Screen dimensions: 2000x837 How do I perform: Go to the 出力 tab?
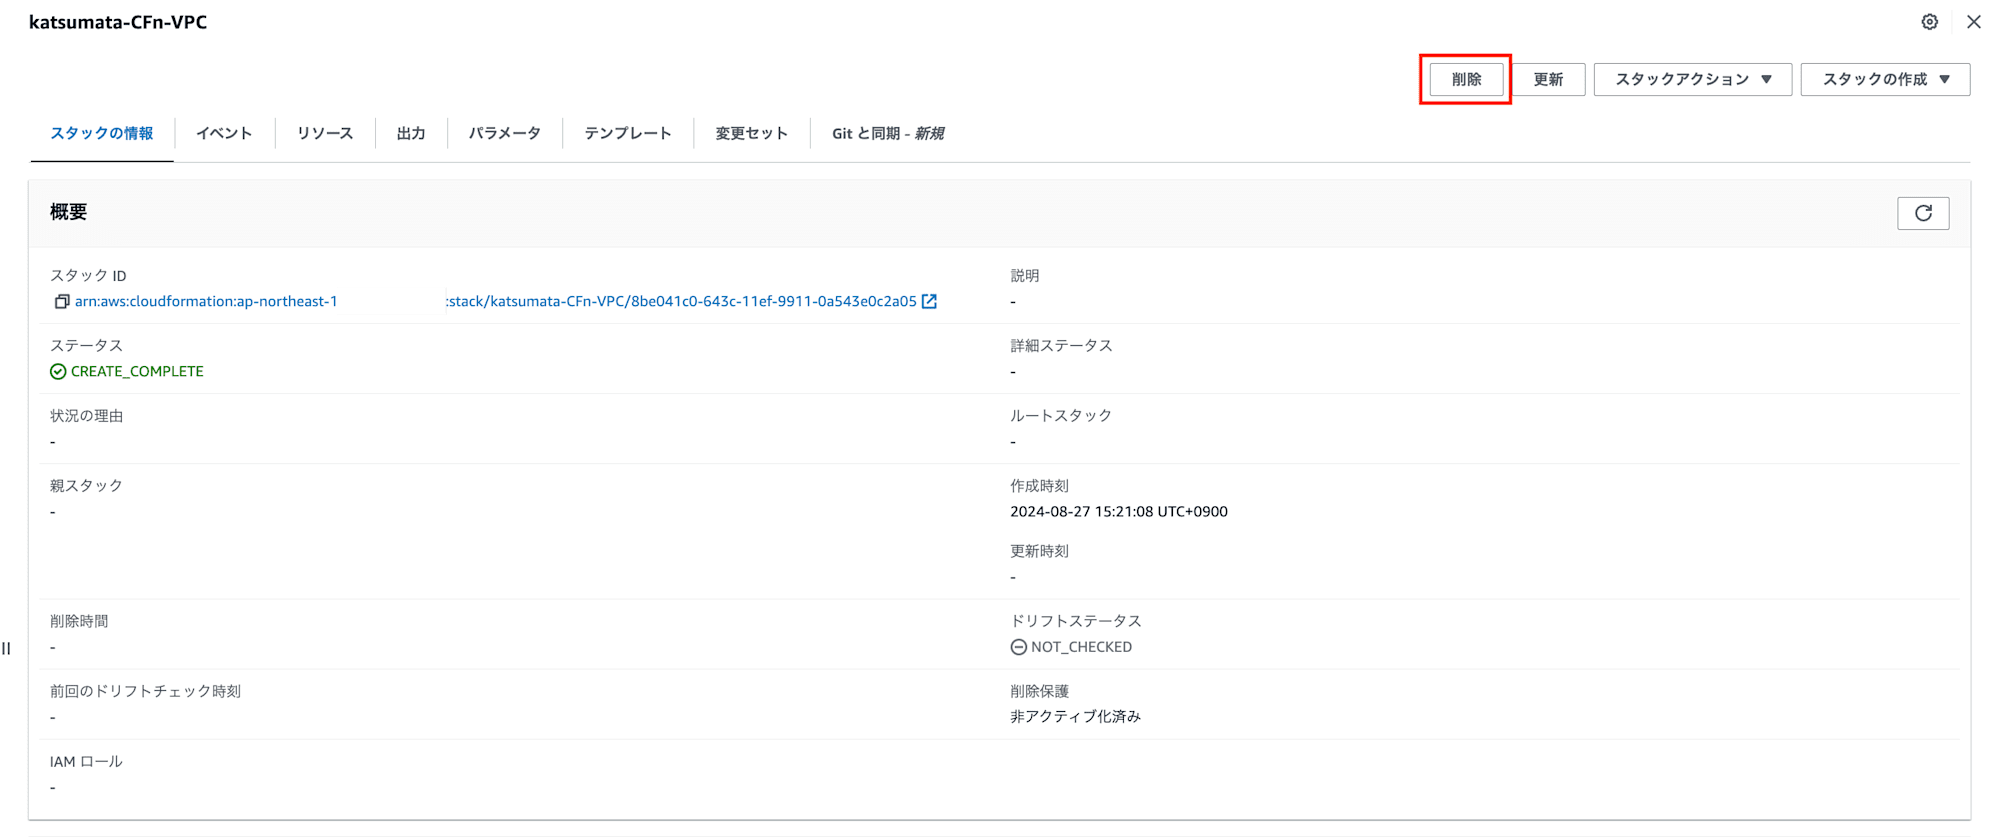tap(411, 133)
